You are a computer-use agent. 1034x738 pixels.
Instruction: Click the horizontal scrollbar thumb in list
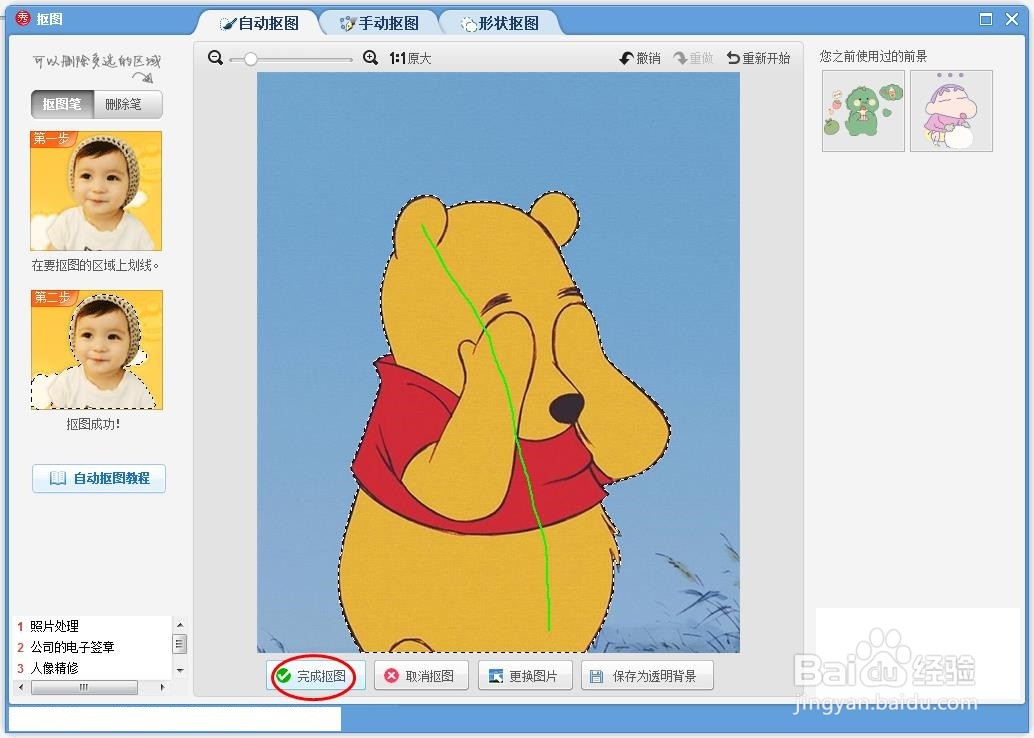point(84,687)
